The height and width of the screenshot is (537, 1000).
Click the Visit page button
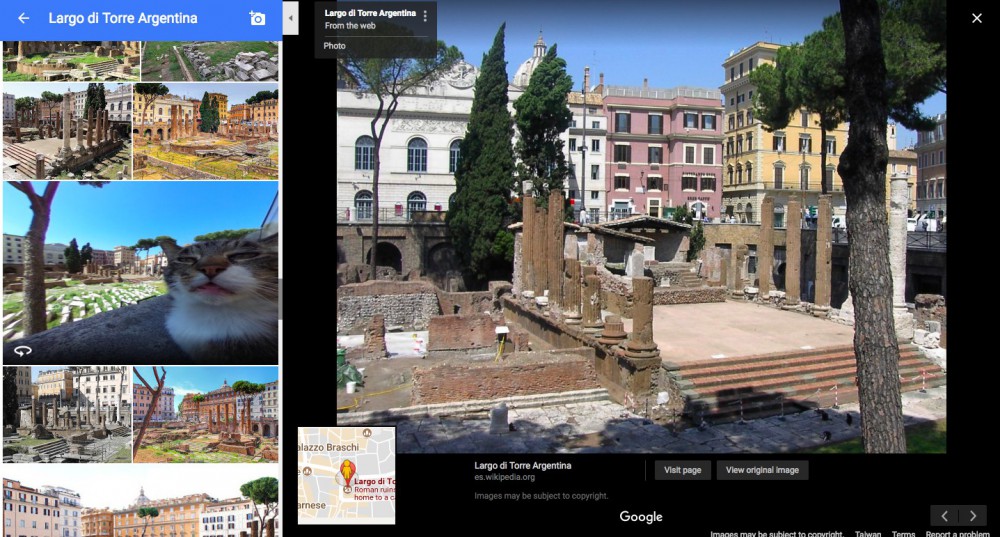682,470
